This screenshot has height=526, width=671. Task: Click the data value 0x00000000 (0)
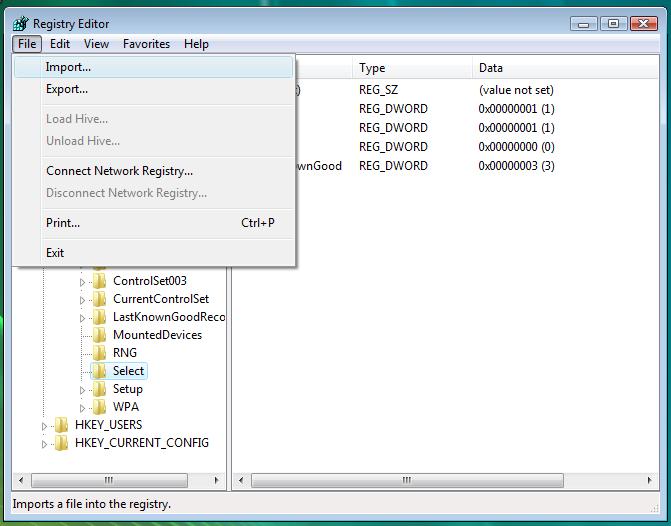coord(517,147)
